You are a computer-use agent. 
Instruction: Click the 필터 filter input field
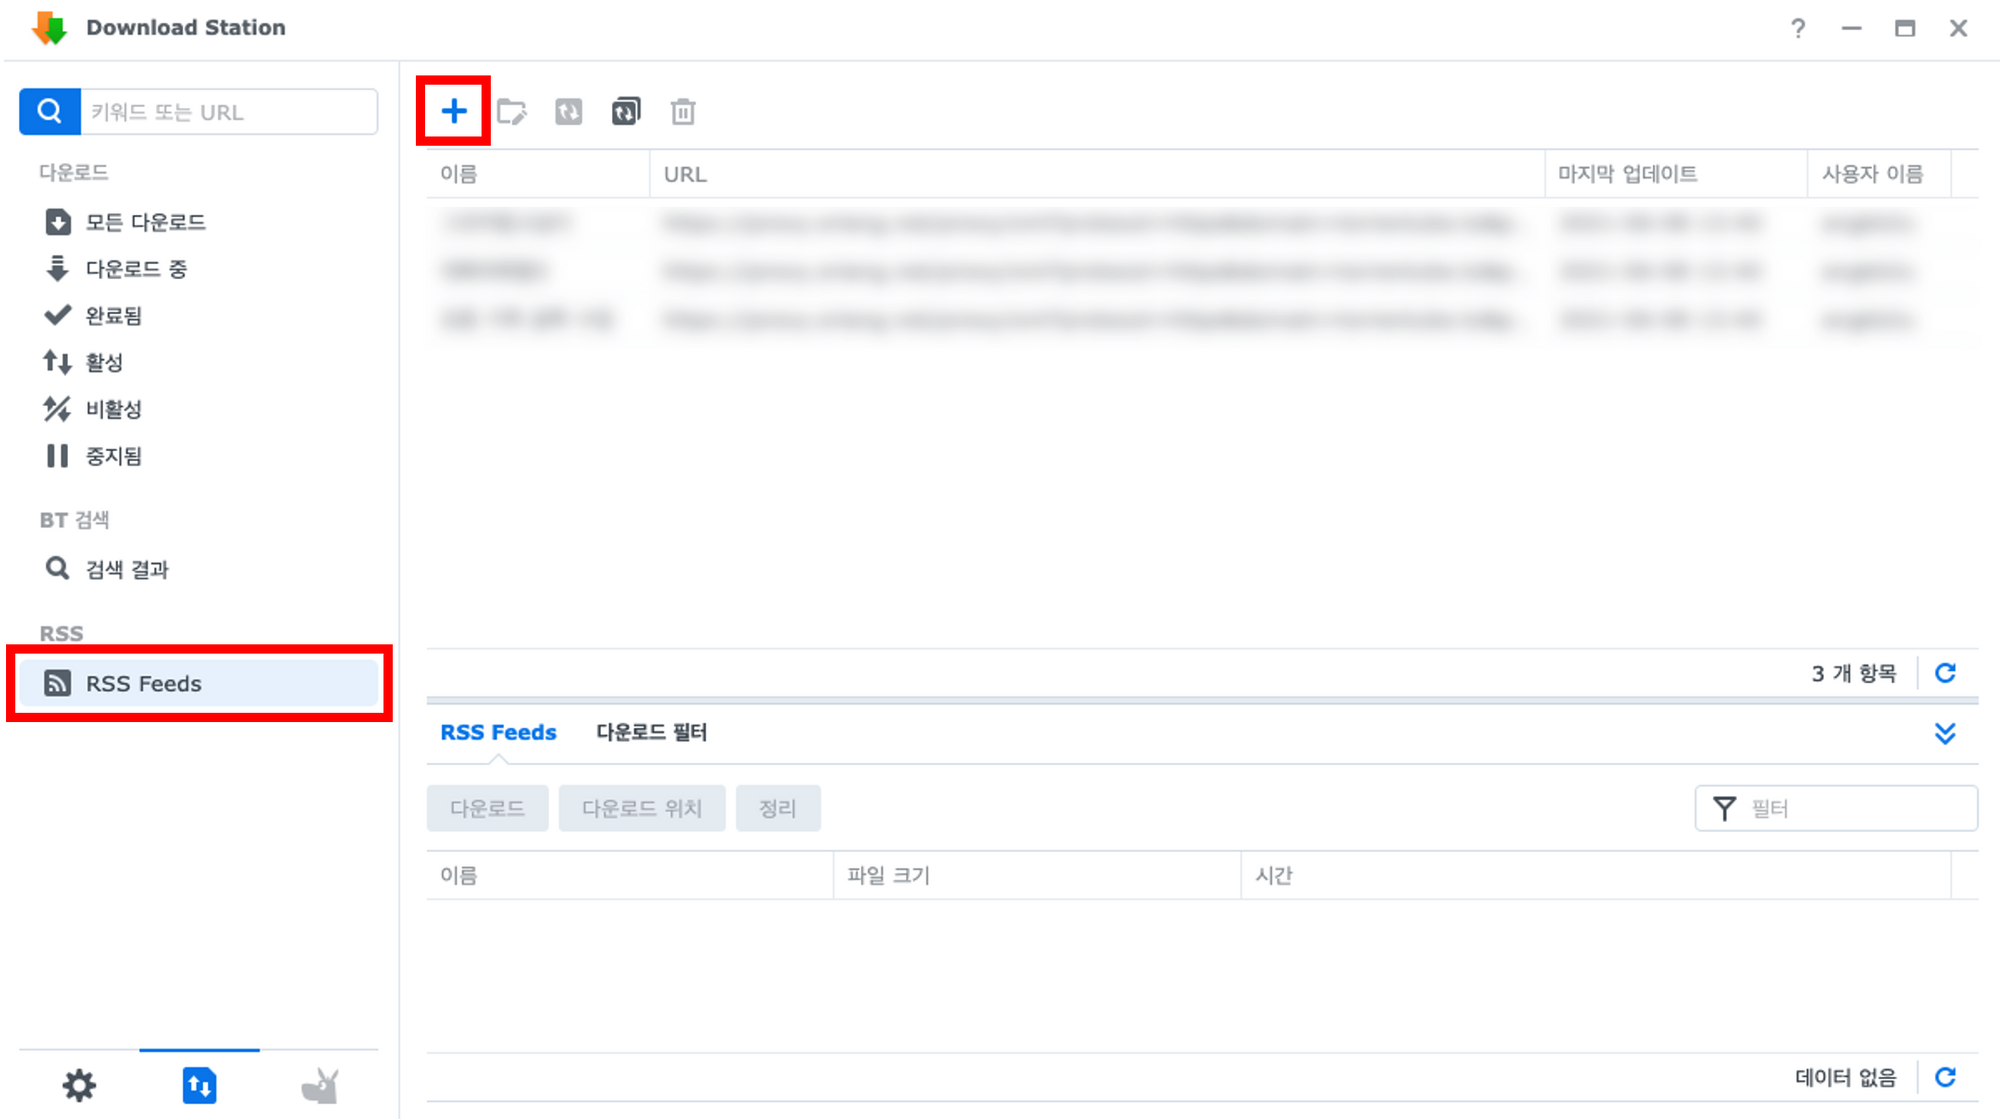[x=1855, y=808]
